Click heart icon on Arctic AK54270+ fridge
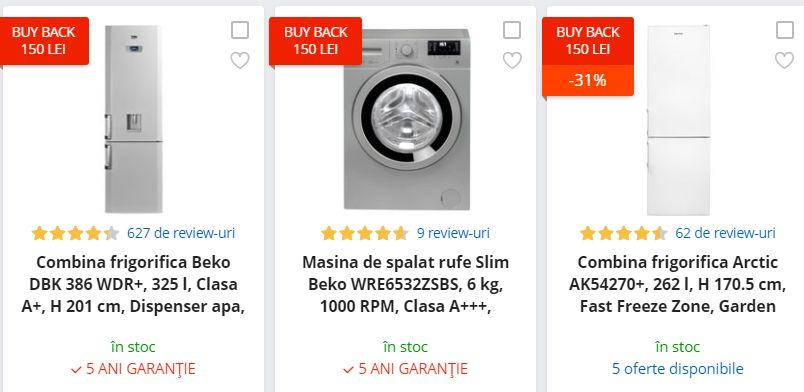 point(785,61)
